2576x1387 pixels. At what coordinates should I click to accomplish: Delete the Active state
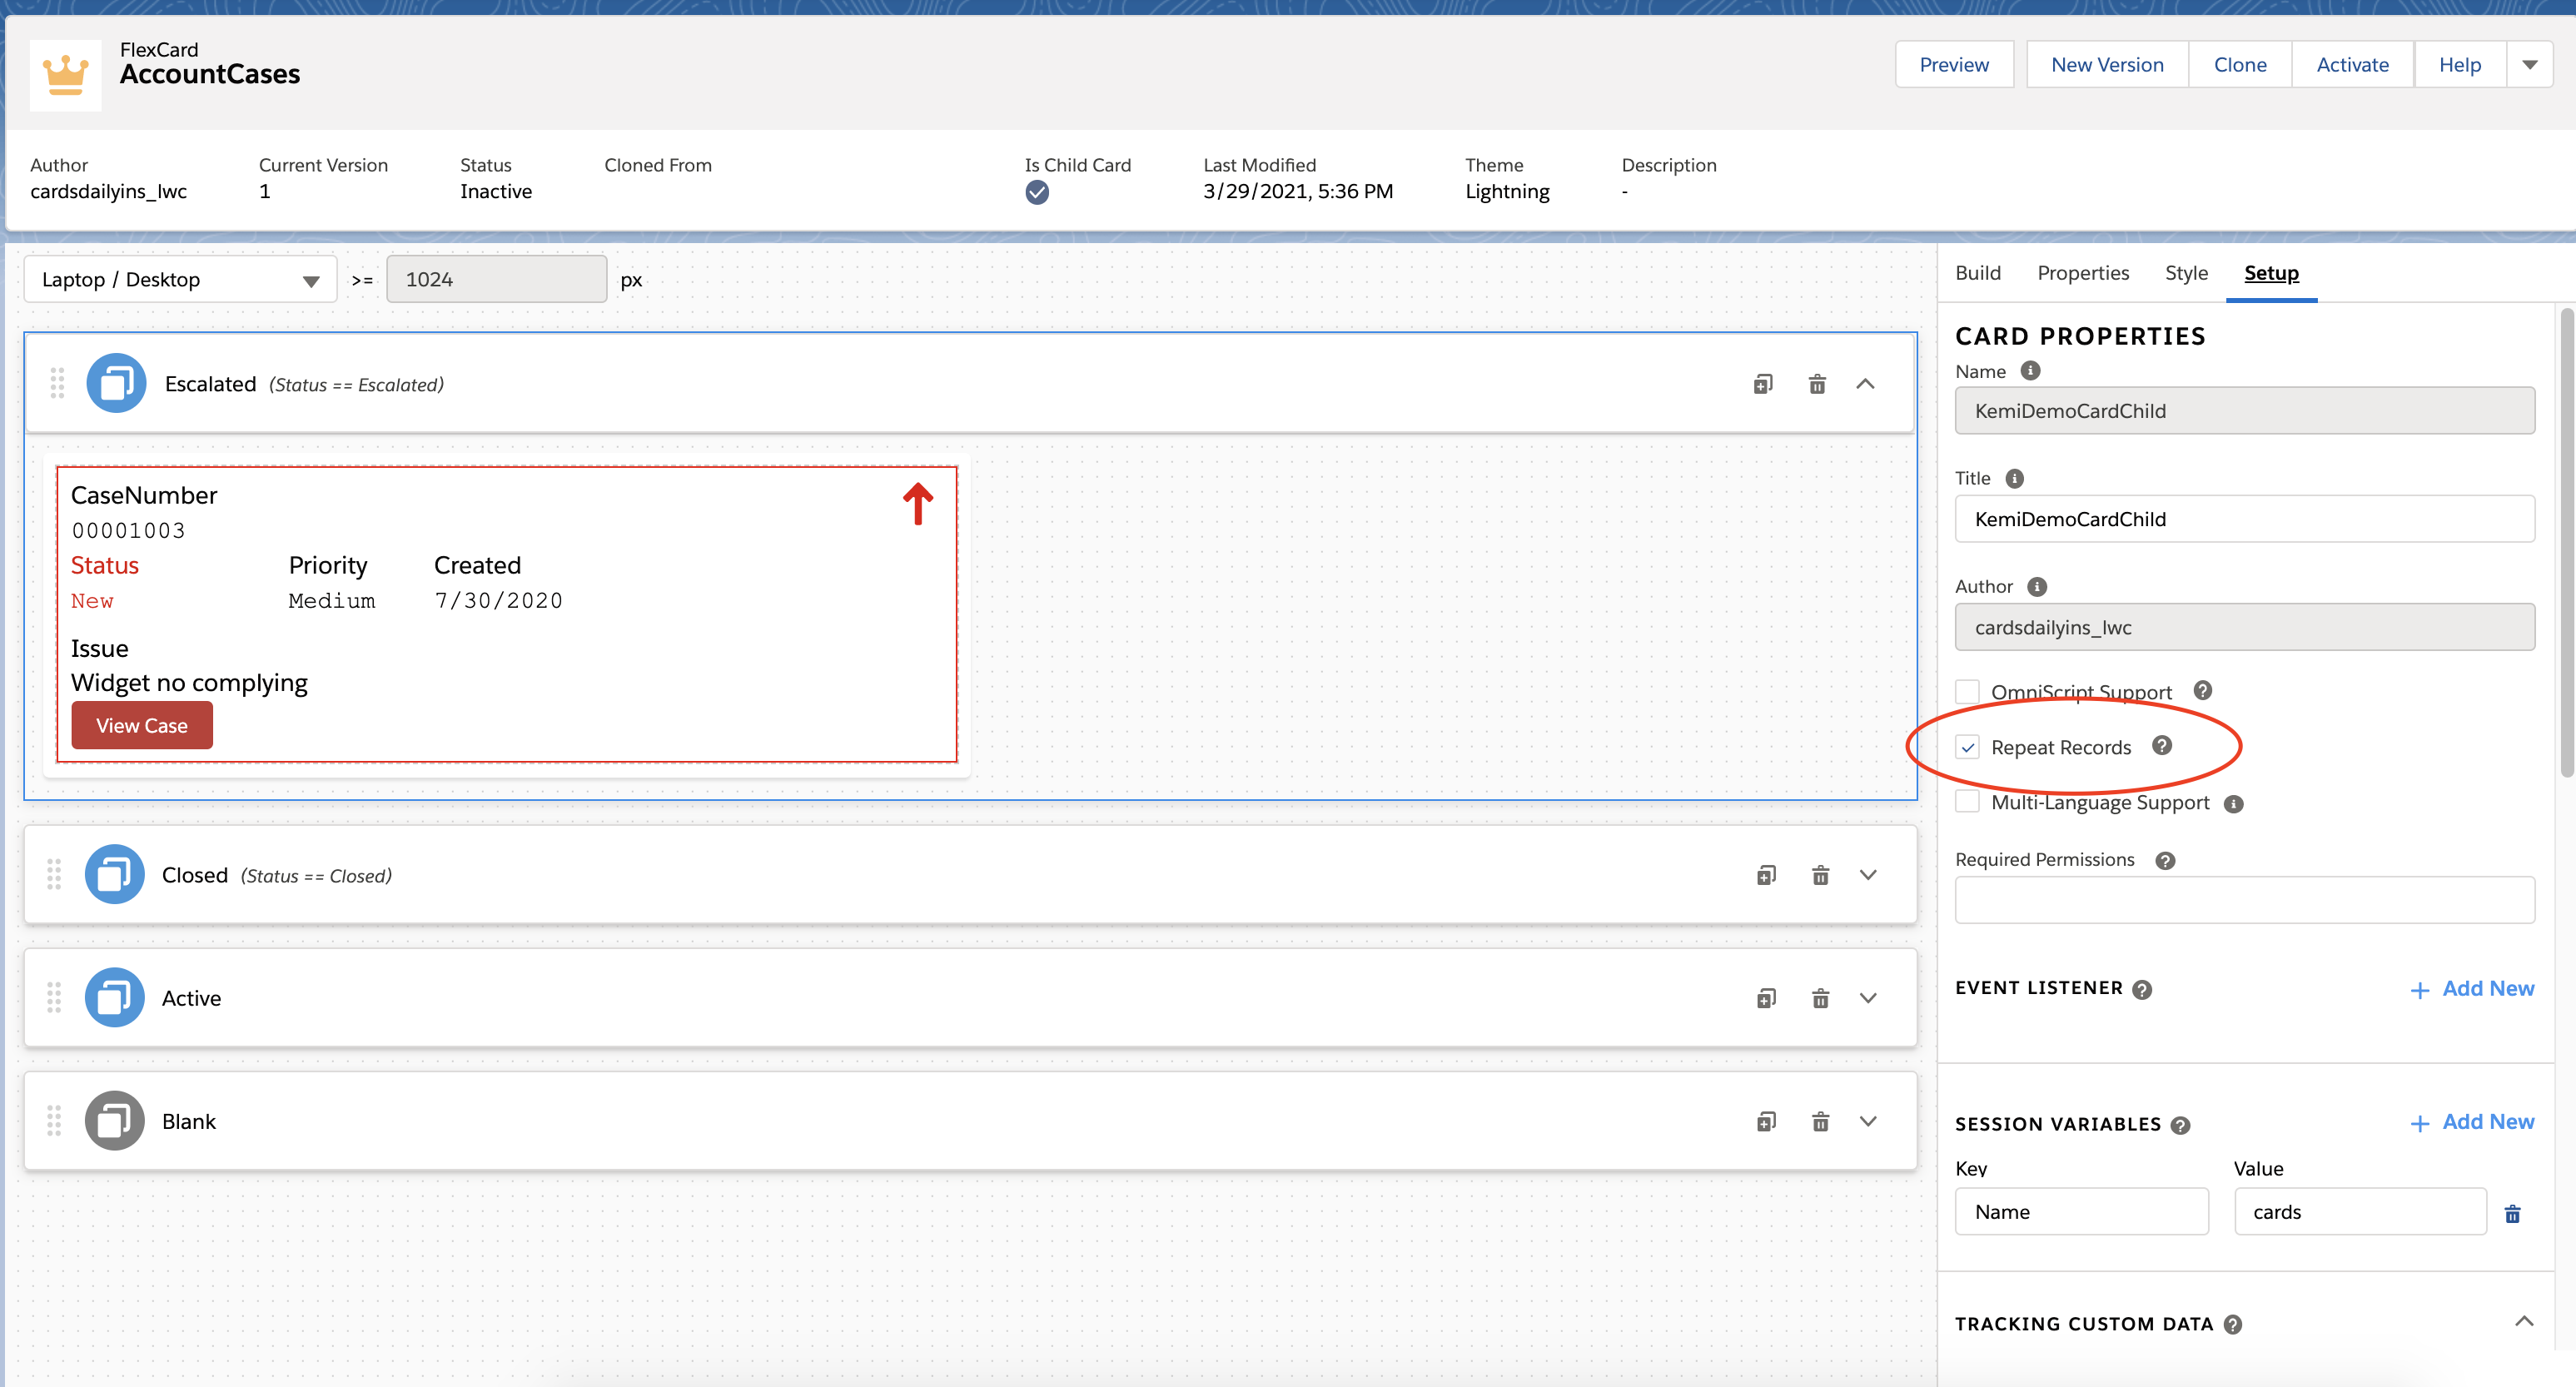(x=1820, y=998)
